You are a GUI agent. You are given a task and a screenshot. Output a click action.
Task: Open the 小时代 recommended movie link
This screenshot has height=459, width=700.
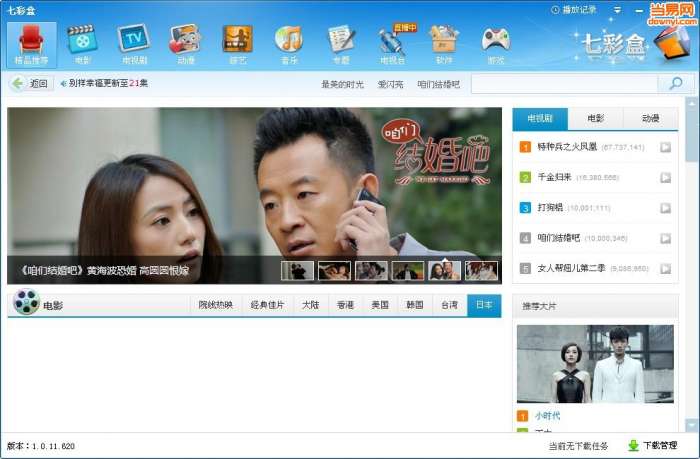[547, 416]
